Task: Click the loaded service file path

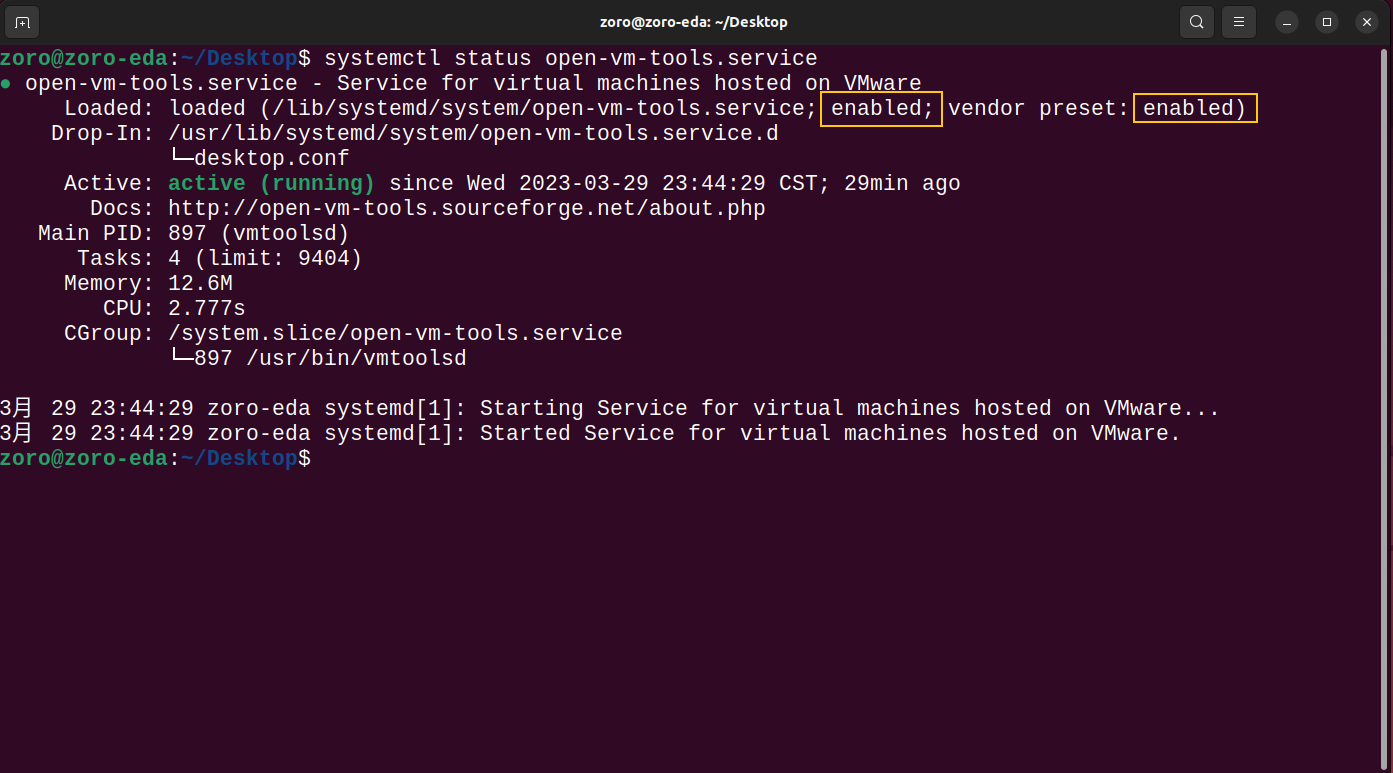Action: pyautogui.click(x=538, y=109)
